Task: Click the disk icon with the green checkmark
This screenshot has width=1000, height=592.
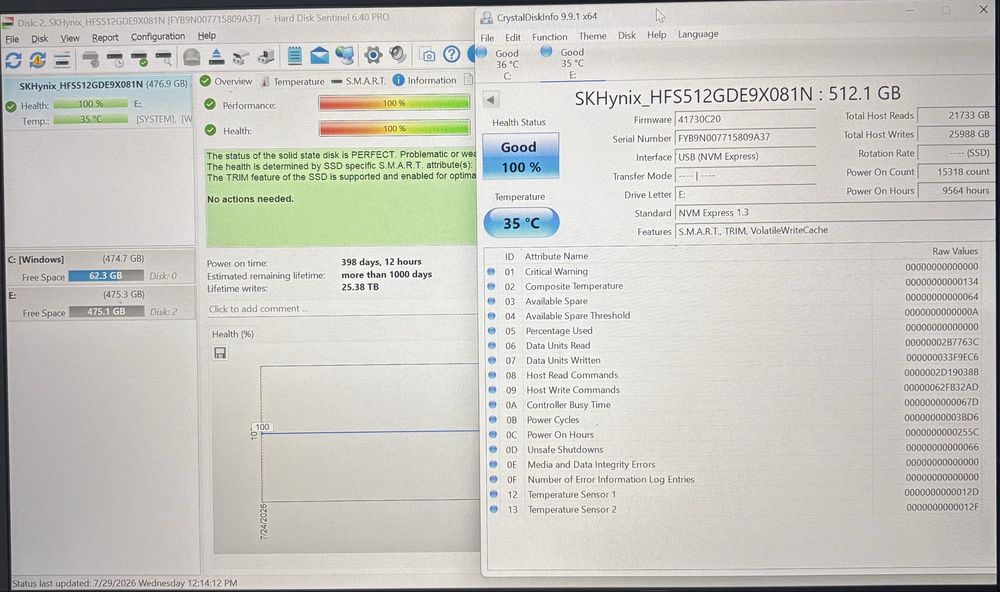Action: (x=140, y=59)
